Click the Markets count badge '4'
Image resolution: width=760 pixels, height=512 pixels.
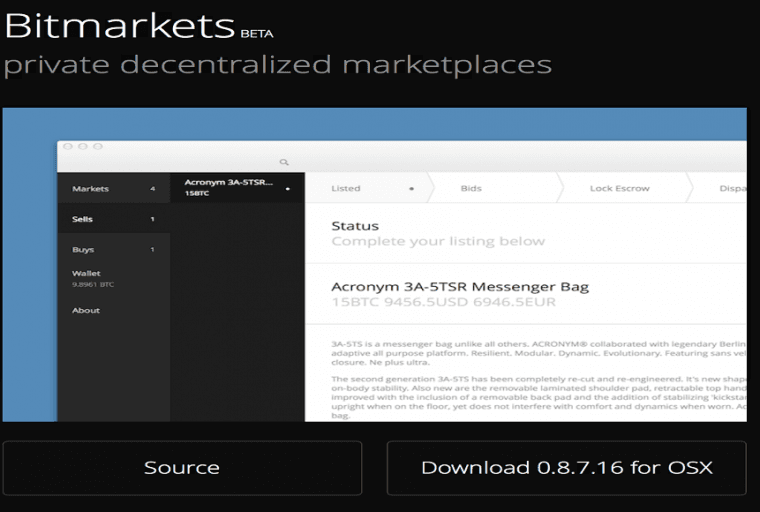(x=153, y=189)
